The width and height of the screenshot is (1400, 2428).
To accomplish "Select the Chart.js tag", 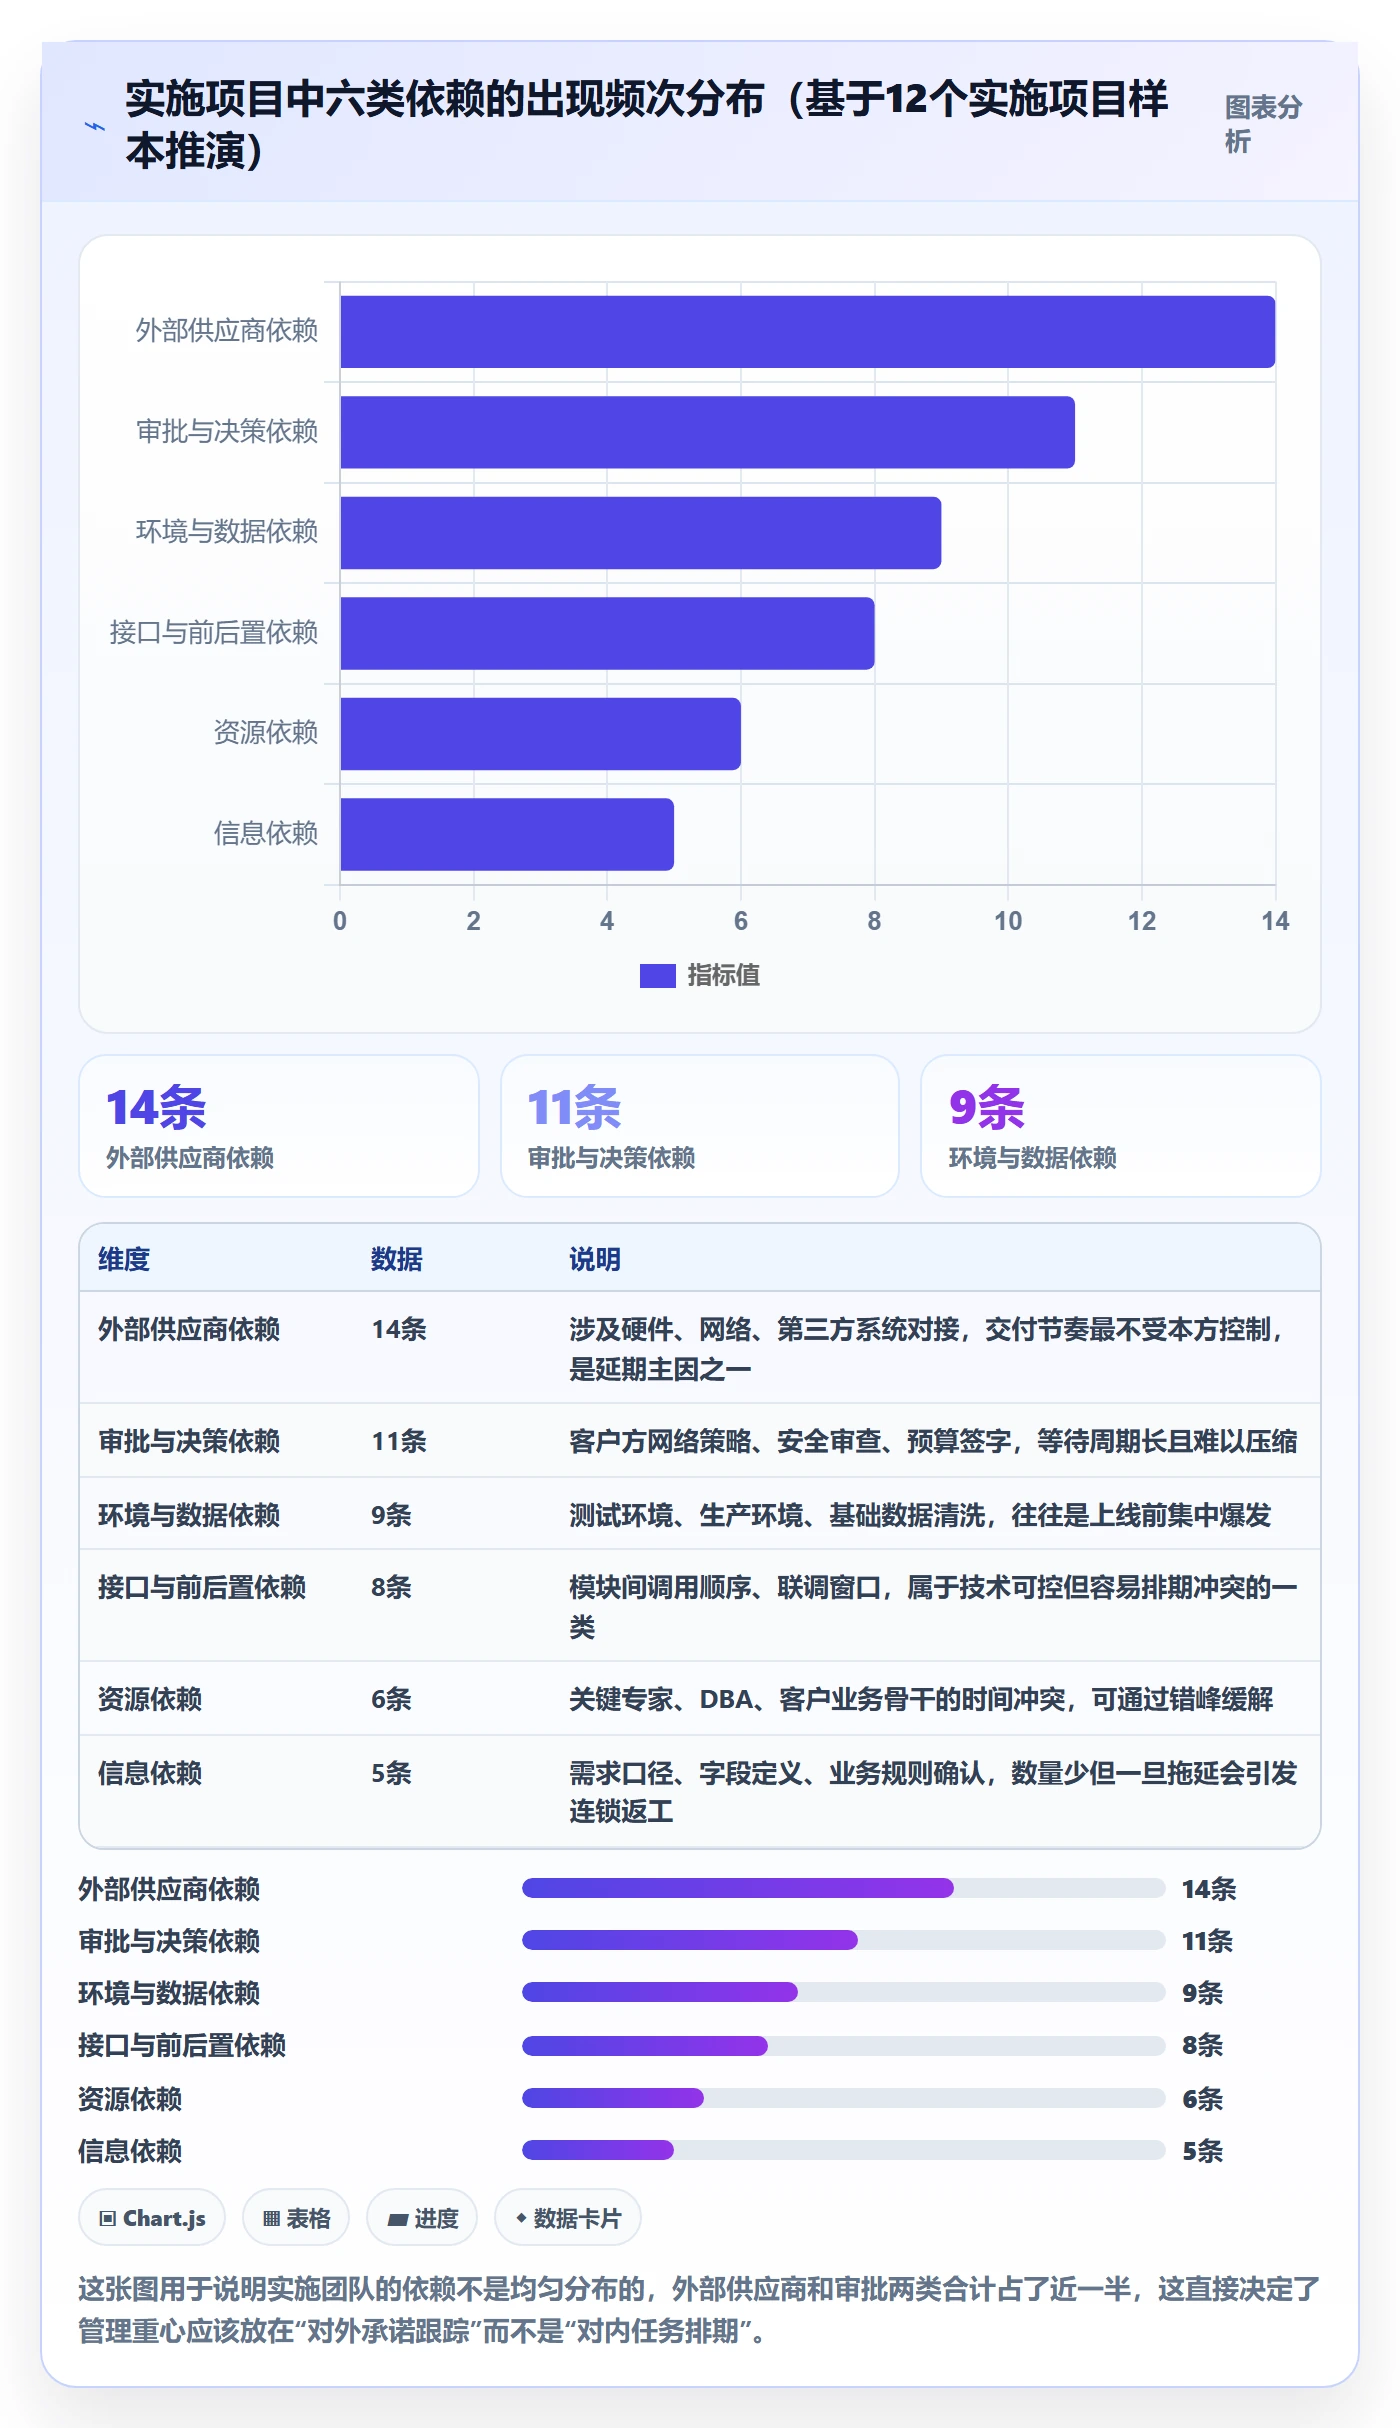I will tap(152, 2218).
